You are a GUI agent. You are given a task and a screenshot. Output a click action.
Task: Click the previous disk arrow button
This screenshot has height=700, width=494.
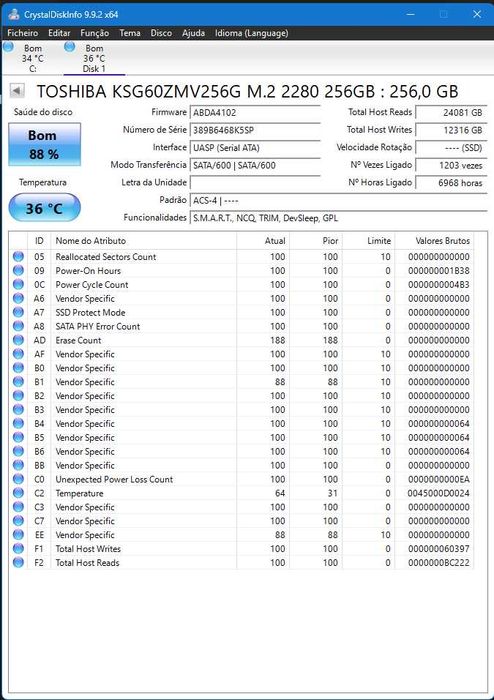17,91
